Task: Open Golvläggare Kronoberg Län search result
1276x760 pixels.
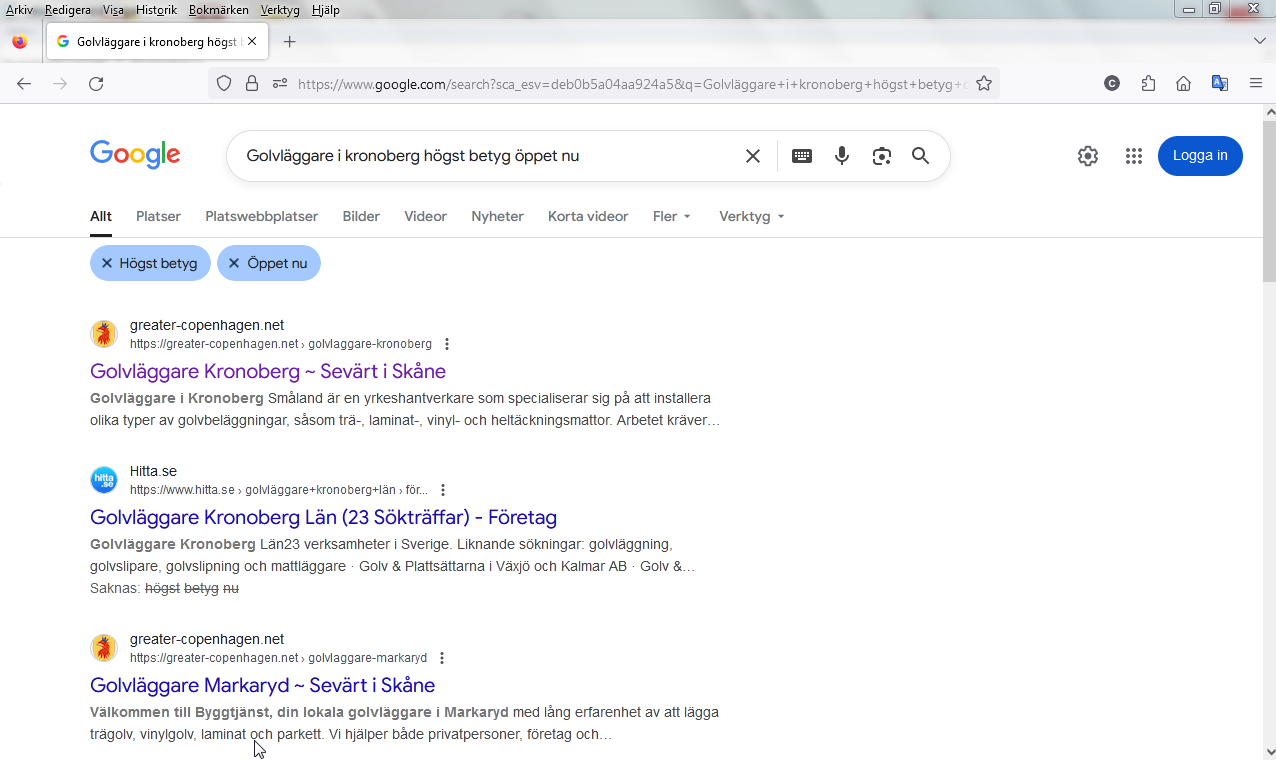Action: tap(323, 517)
